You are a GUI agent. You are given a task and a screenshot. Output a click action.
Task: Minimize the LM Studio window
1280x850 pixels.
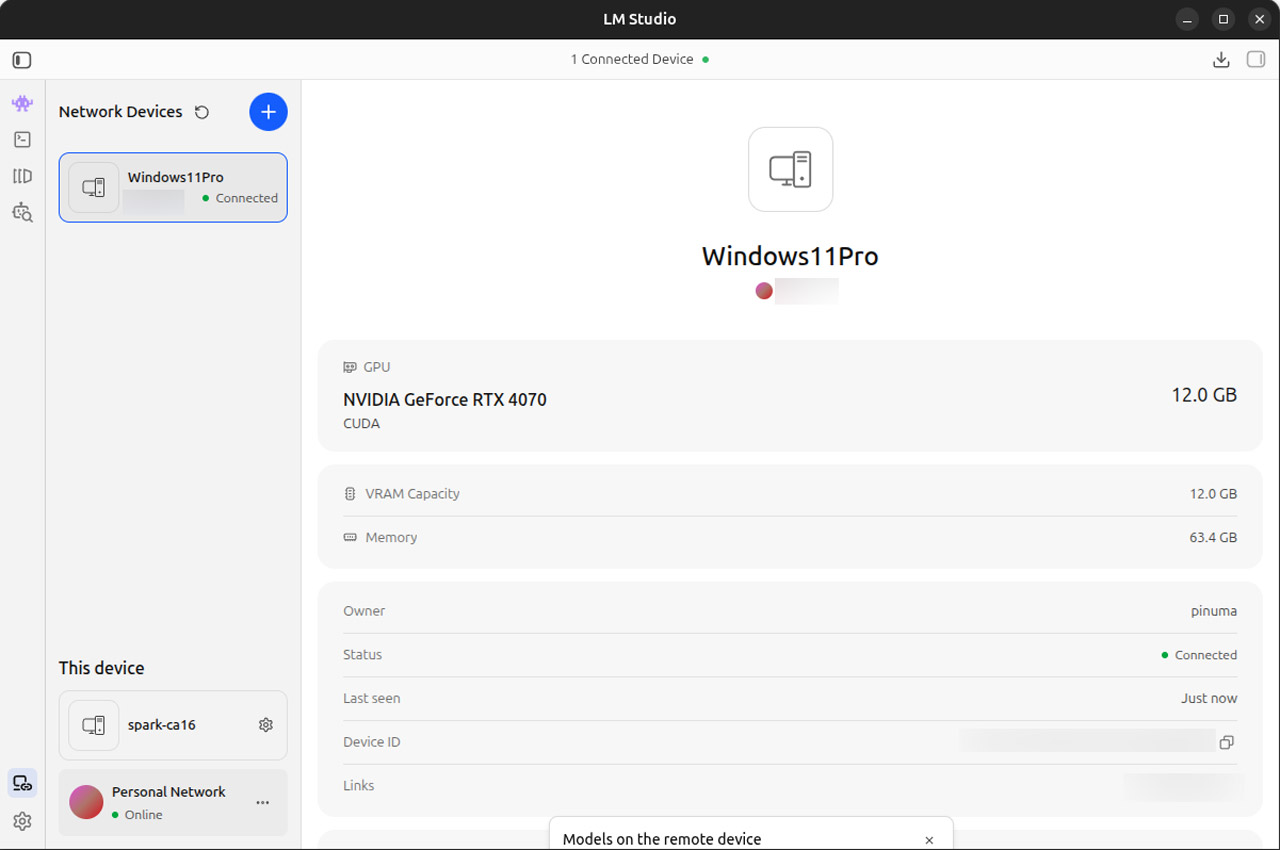click(1187, 19)
